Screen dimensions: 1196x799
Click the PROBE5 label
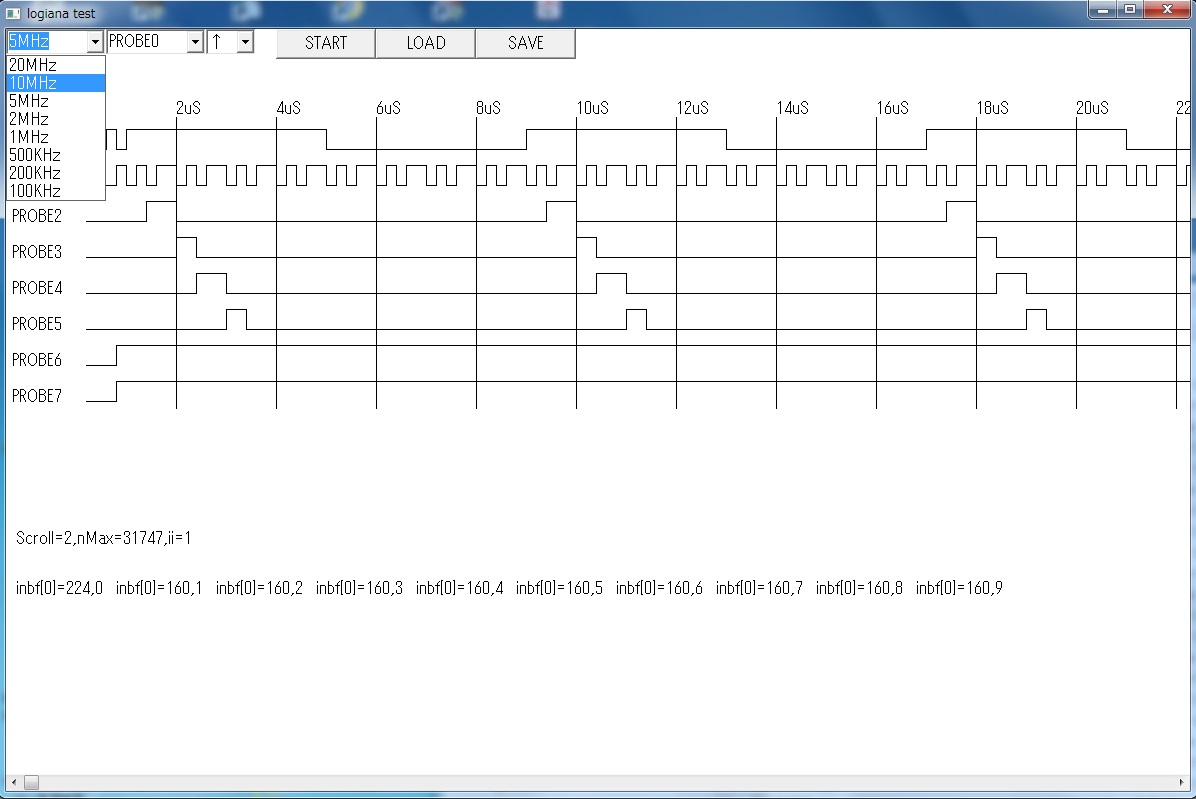[37, 324]
